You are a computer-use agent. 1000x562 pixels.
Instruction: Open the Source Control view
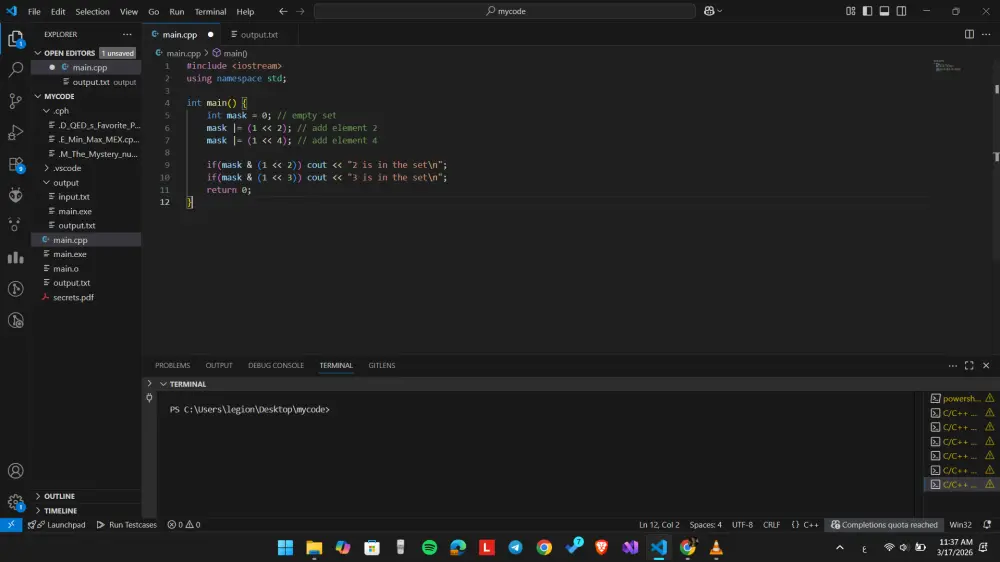[15, 101]
